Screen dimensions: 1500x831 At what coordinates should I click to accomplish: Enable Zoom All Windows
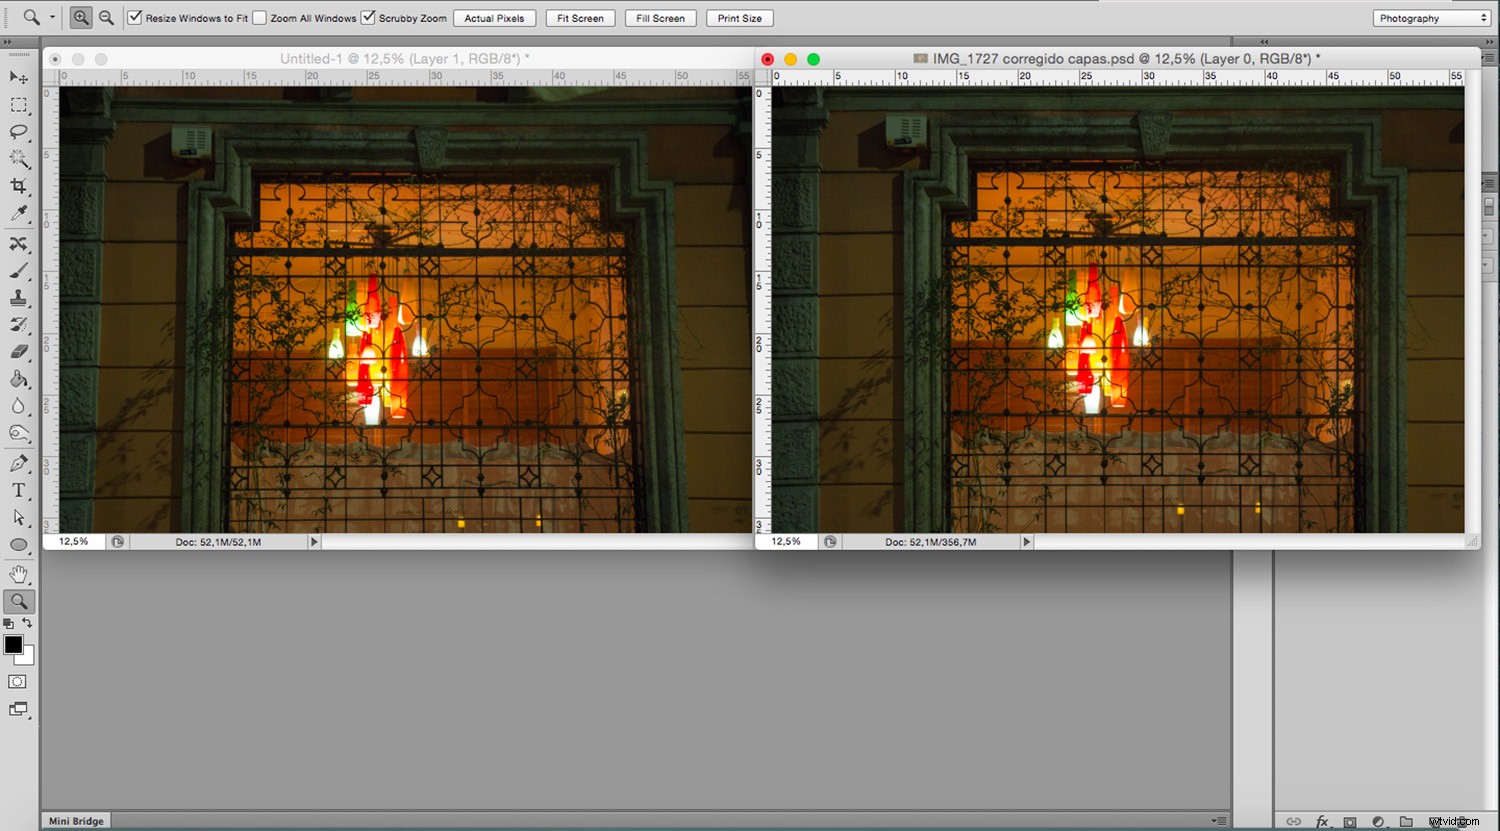[259, 17]
